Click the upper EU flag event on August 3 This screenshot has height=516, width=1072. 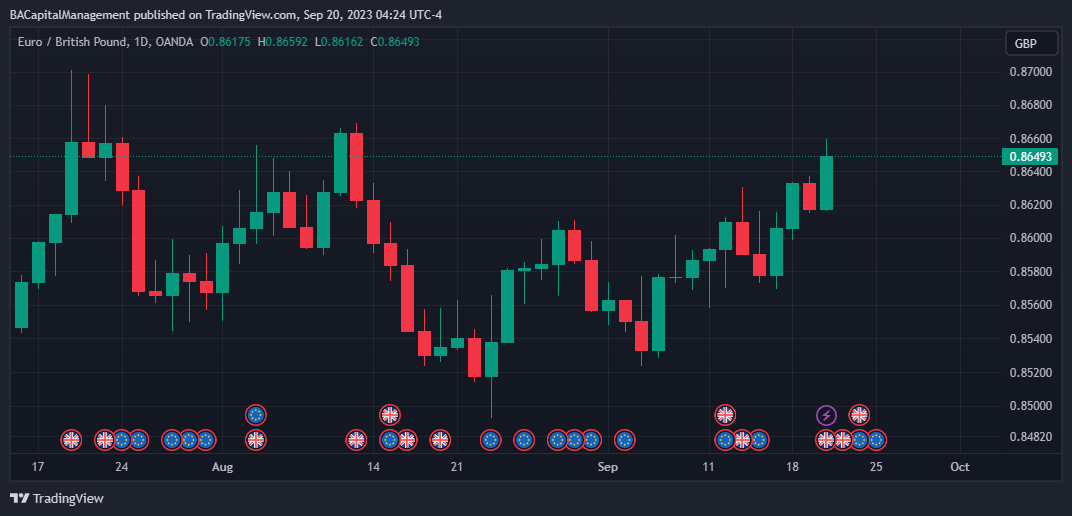(256, 414)
